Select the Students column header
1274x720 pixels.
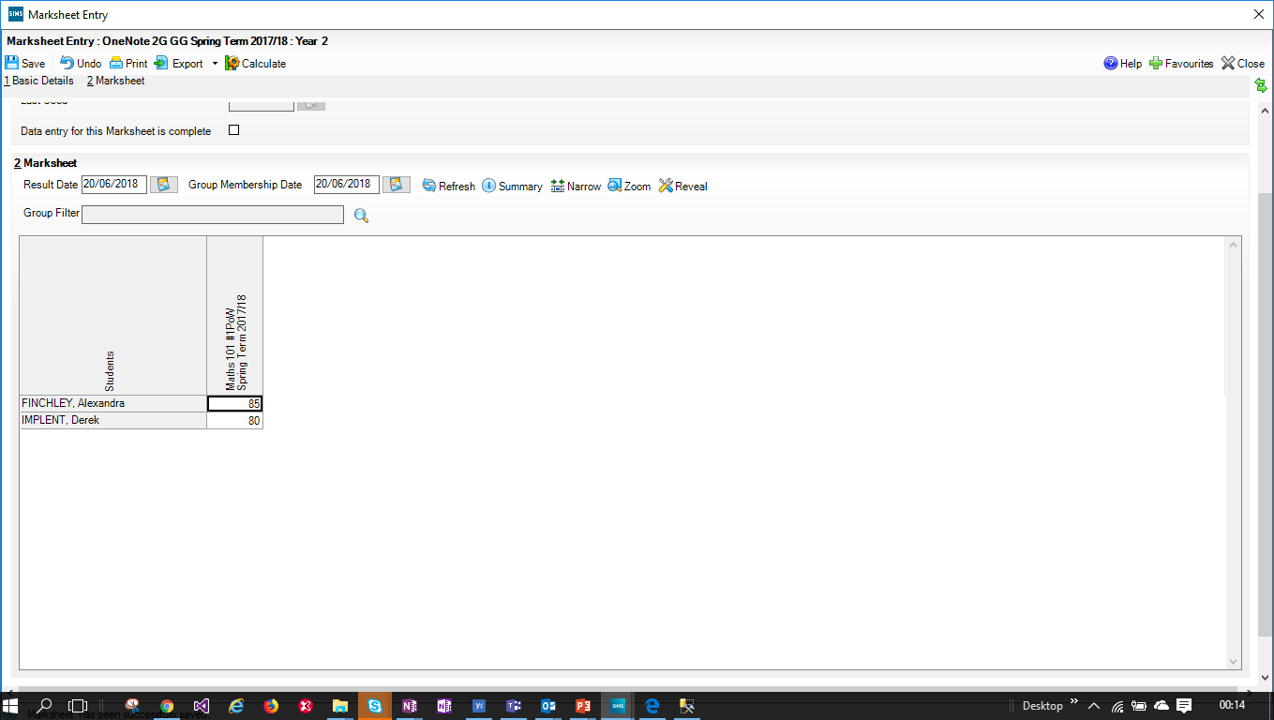point(113,316)
